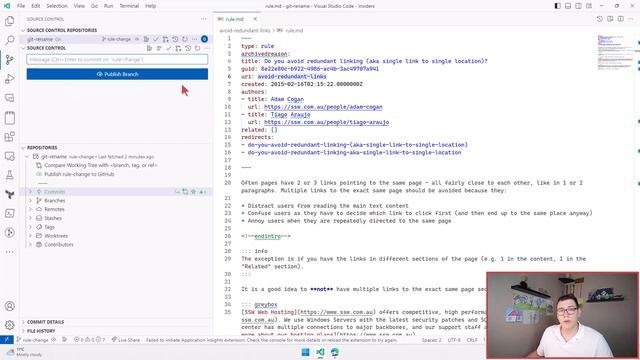Click branch graph icon in Source Control header

[178, 48]
